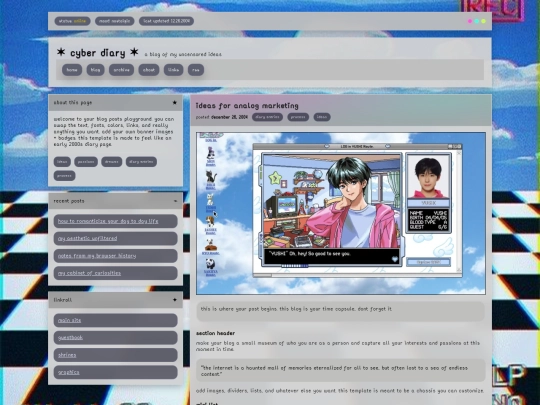Select the 'dreams' tag in the about panel
Viewport: 540px width, 405px height.
click(x=112, y=162)
